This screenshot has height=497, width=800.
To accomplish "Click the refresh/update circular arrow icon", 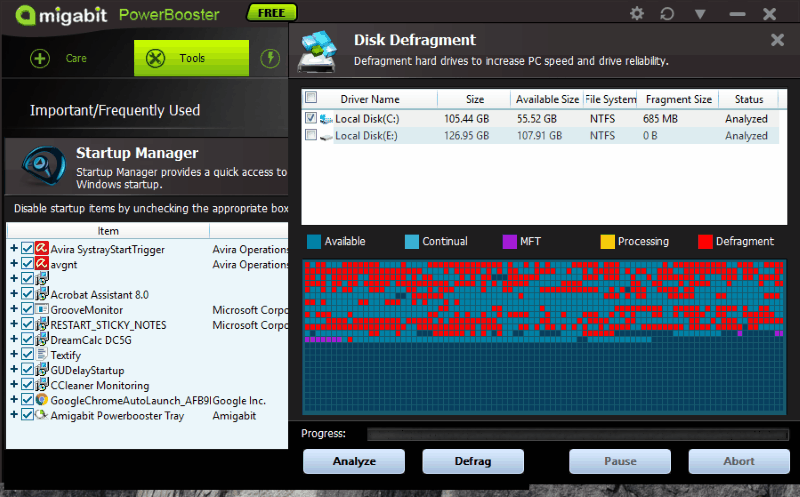I will [667, 13].
